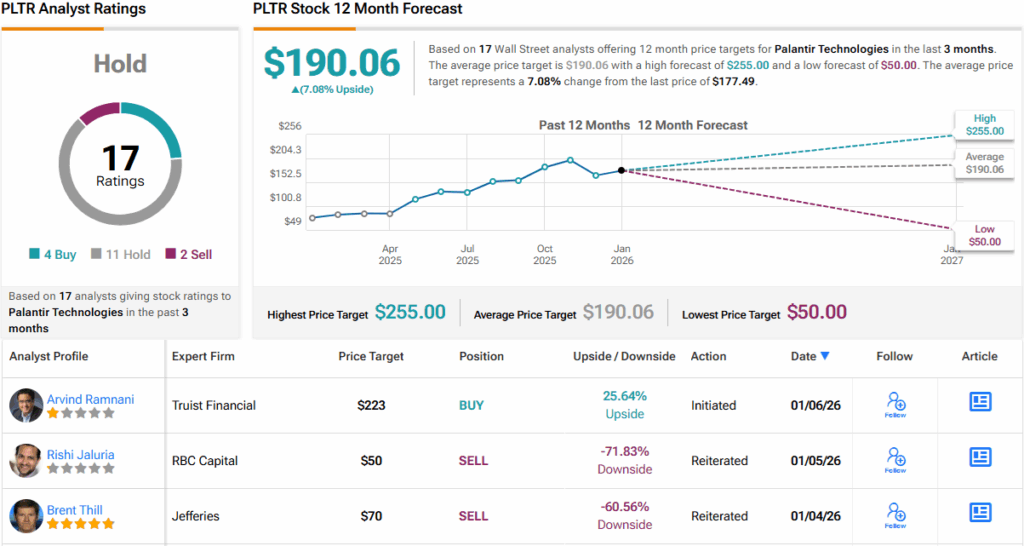1024x546 pixels.
Task: Open the article for RBC Capital rating
Action: coord(980,458)
